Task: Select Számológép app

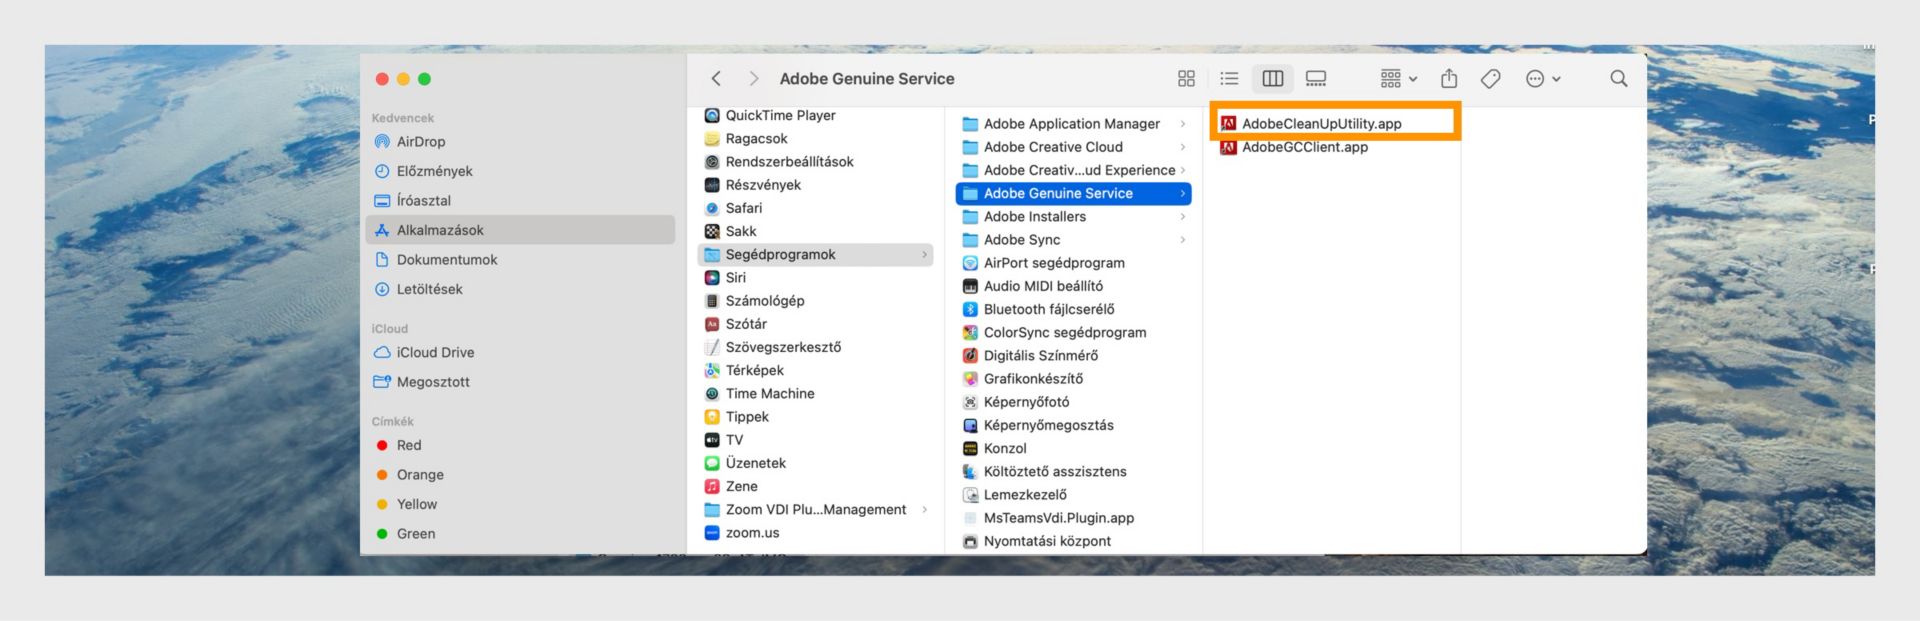Action: (815, 300)
